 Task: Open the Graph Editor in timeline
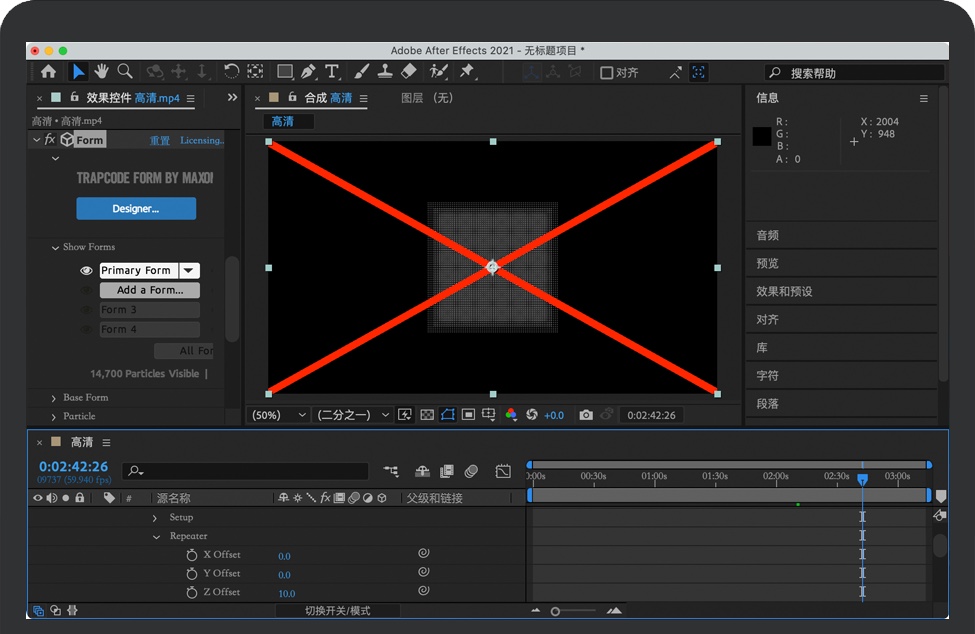coord(503,471)
